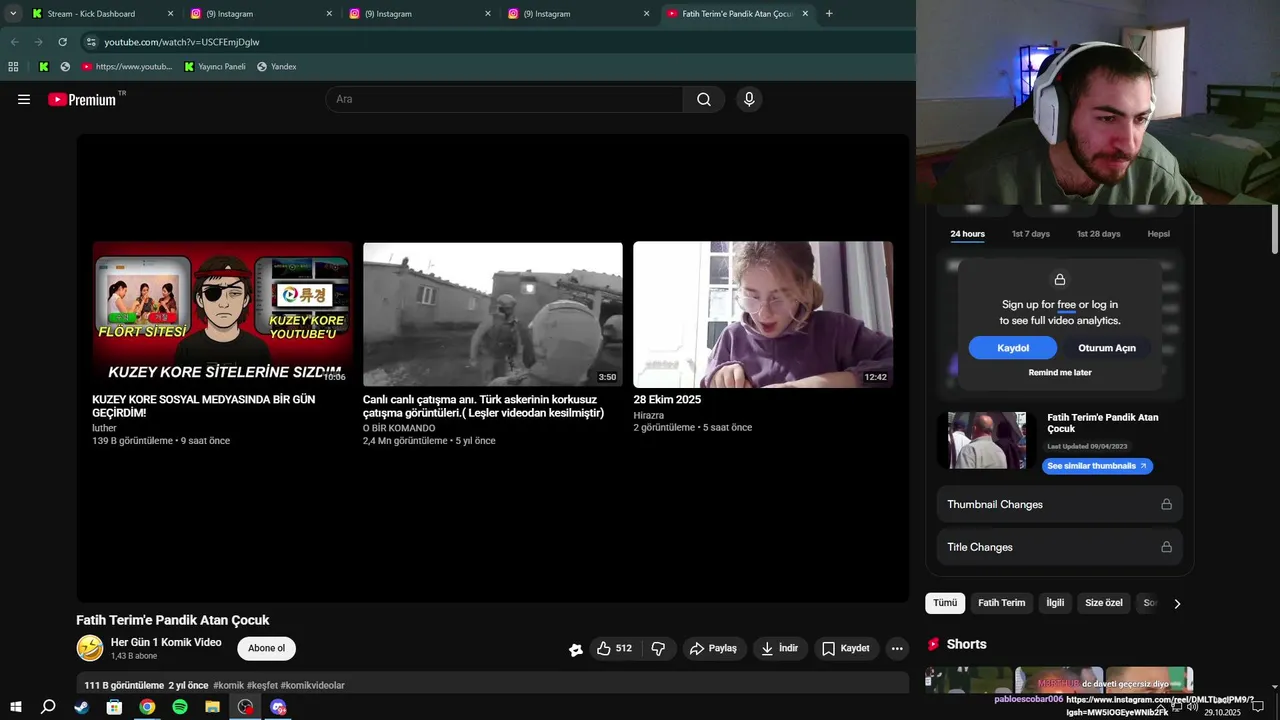Select the Fatih Terim filter chip
The width and height of the screenshot is (1280, 720).
1001,603
